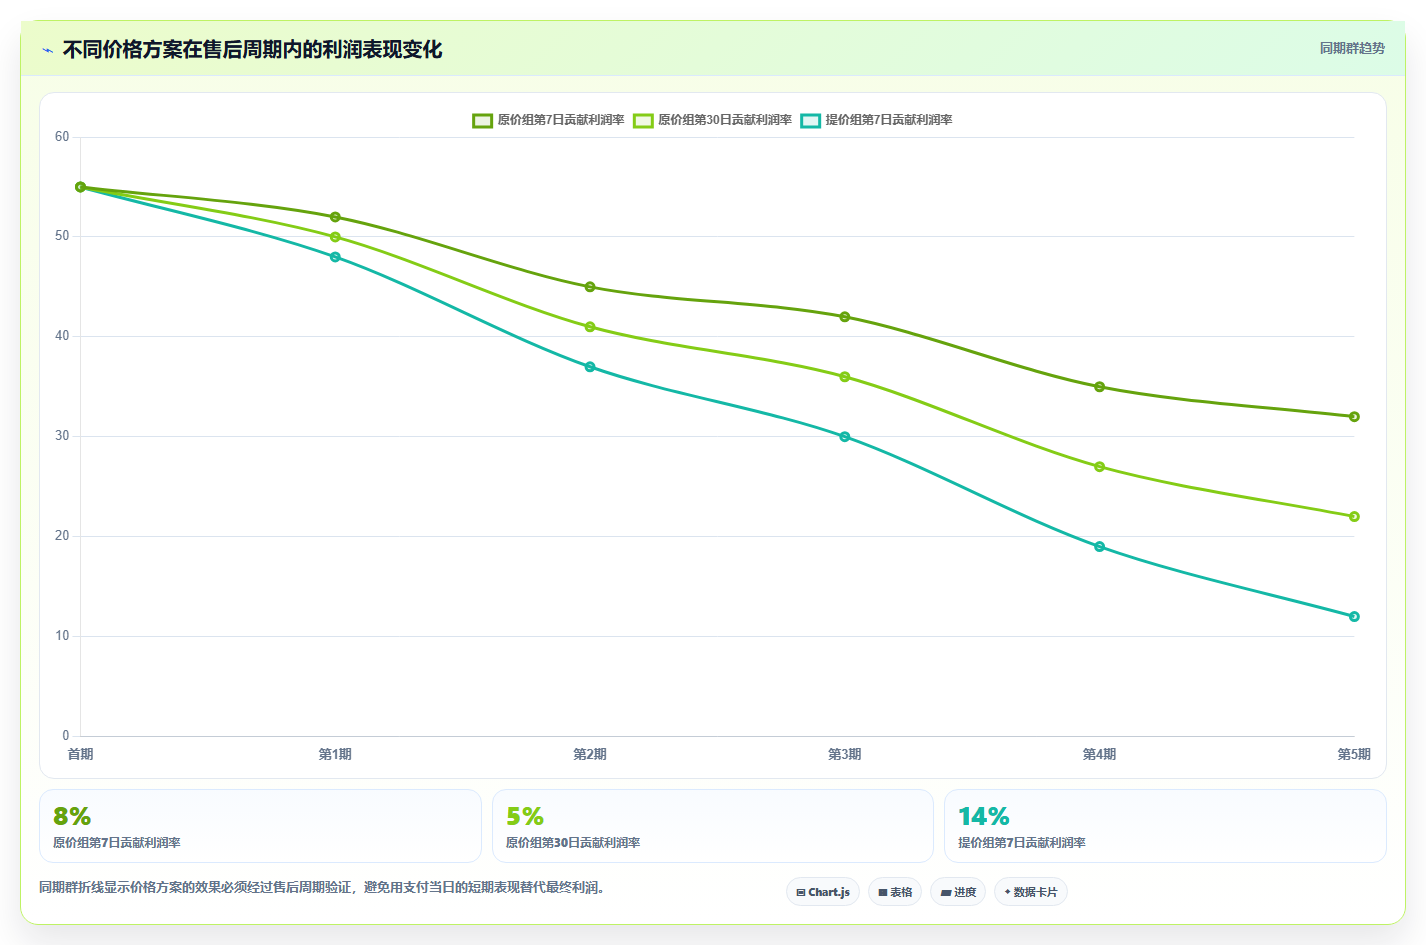Click the chart title 不同价格方案在售后周期内的利润表现变化
Screen dimensions: 1426x945
pyautogui.click(x=252, y=50)
